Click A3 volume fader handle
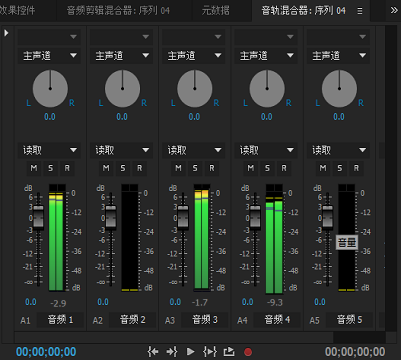401x360 pixels. [183, 217]
